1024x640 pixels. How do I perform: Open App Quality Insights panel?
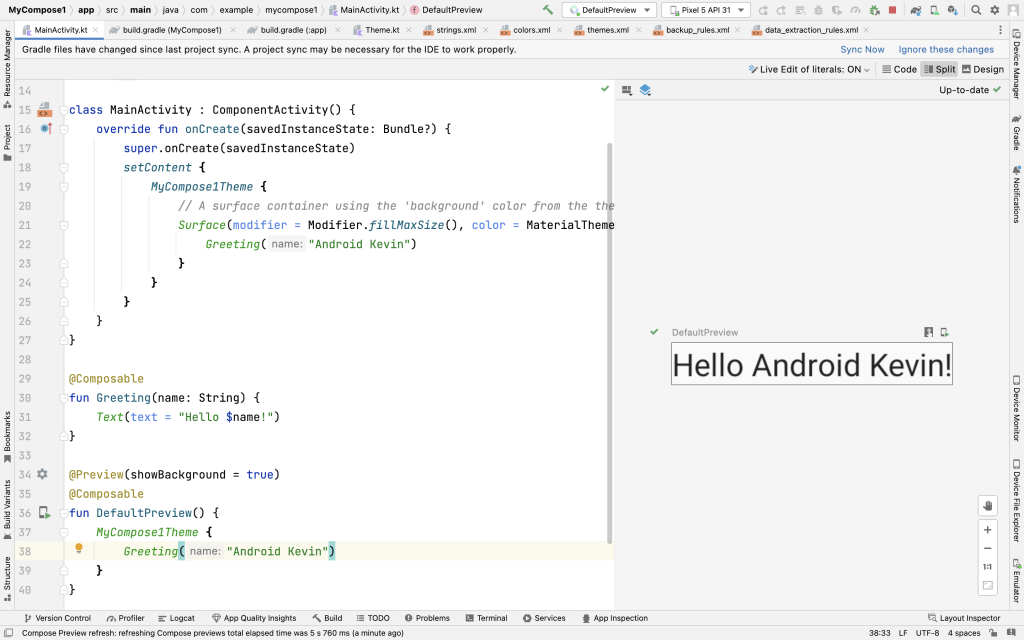point(254,618)
